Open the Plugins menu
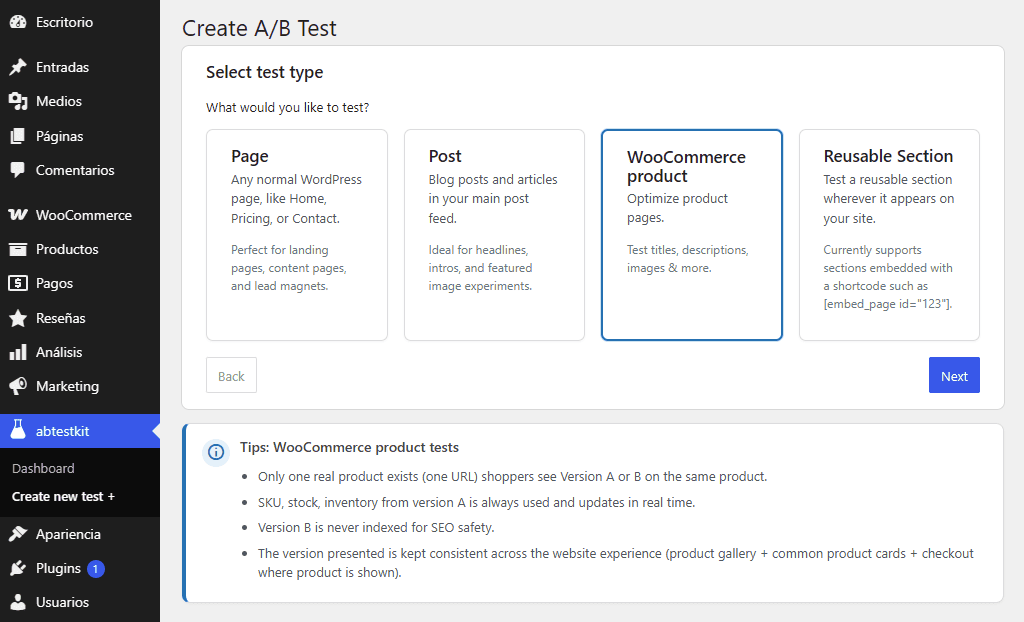Image resolution: width=1024 pixels, height=622 pixels. point(80,568)
